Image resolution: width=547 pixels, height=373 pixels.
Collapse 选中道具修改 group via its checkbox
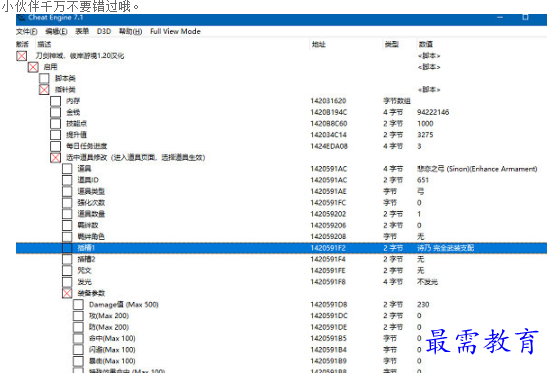[x=55, y=157]
